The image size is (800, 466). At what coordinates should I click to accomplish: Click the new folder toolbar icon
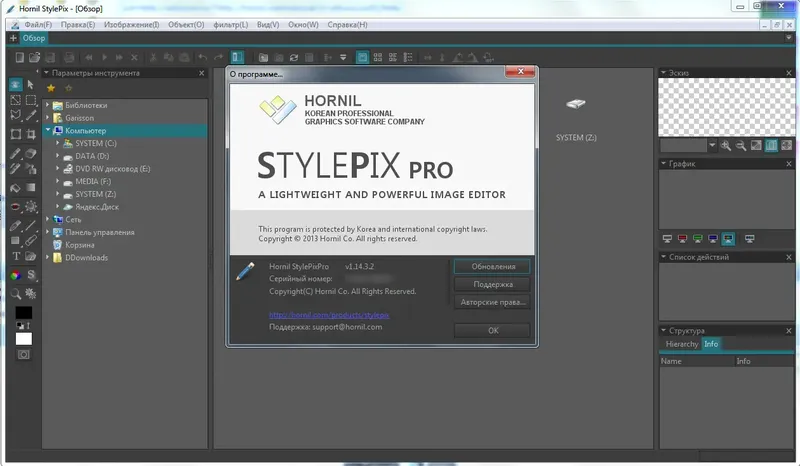(263, 58)
